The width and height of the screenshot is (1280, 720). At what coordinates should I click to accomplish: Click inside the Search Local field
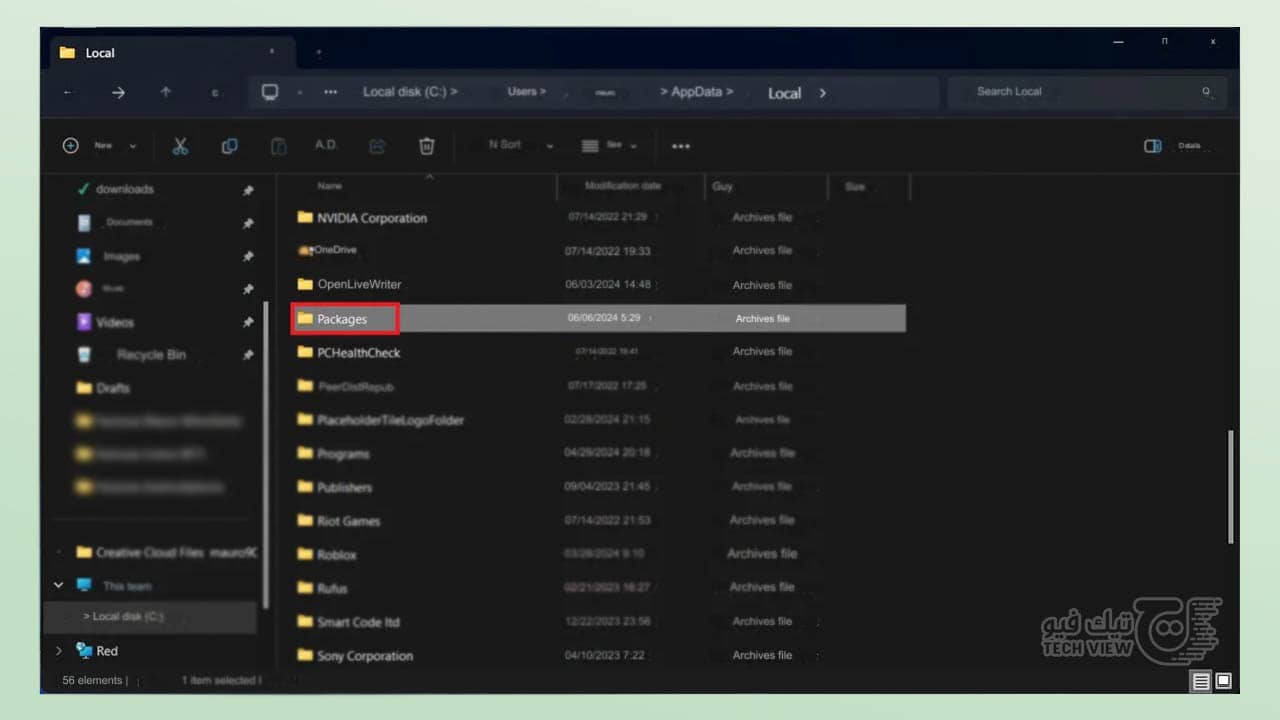(1086, 92)
